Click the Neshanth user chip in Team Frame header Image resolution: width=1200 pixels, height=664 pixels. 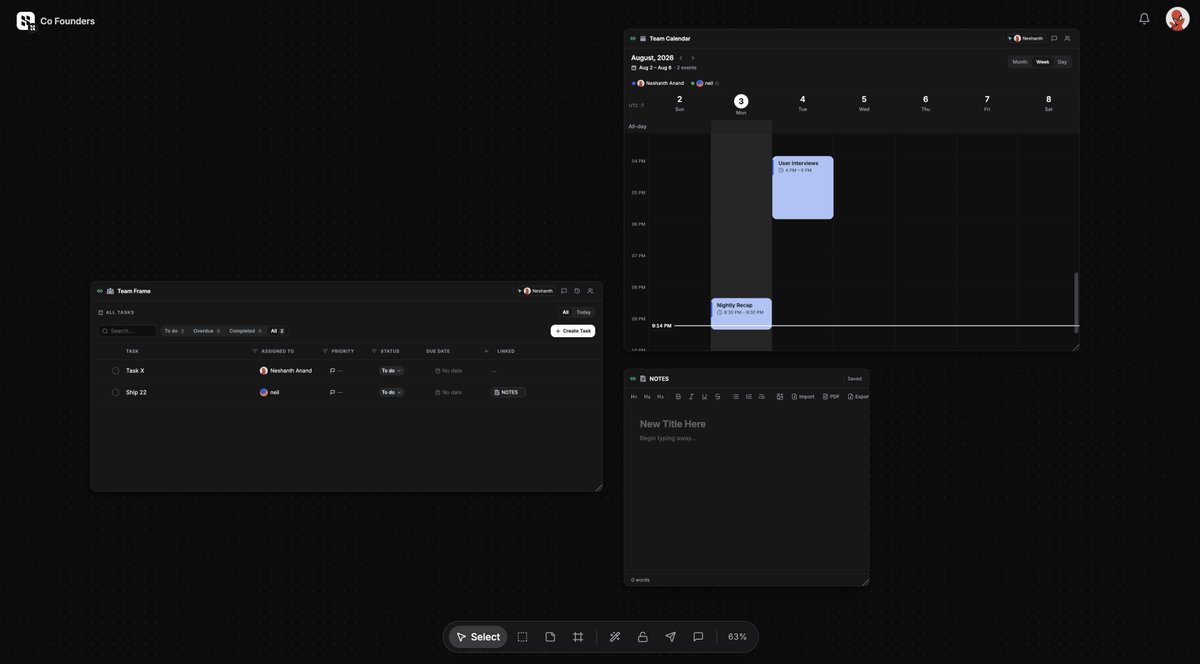coord(537,291)
